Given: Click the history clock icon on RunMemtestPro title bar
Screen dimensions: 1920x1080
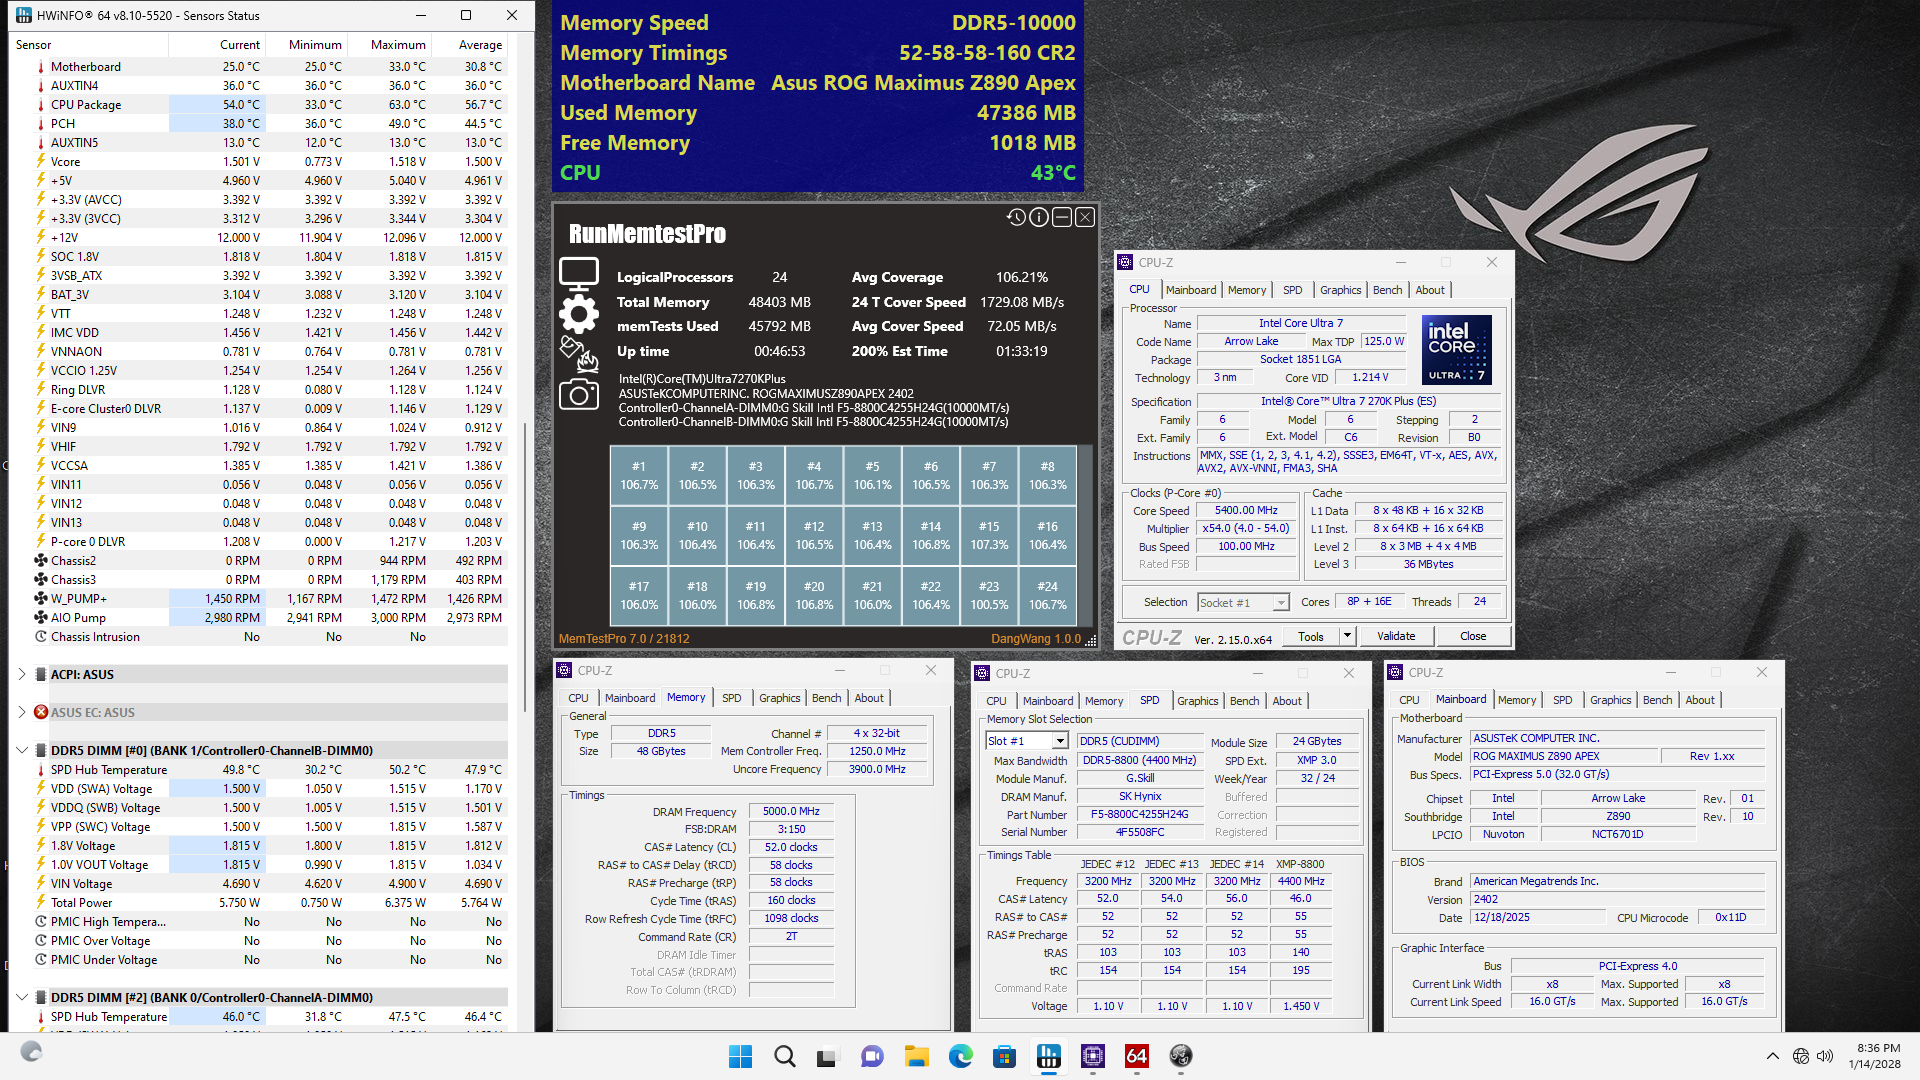Looking at the screenshot, I should coord(1016,217).
